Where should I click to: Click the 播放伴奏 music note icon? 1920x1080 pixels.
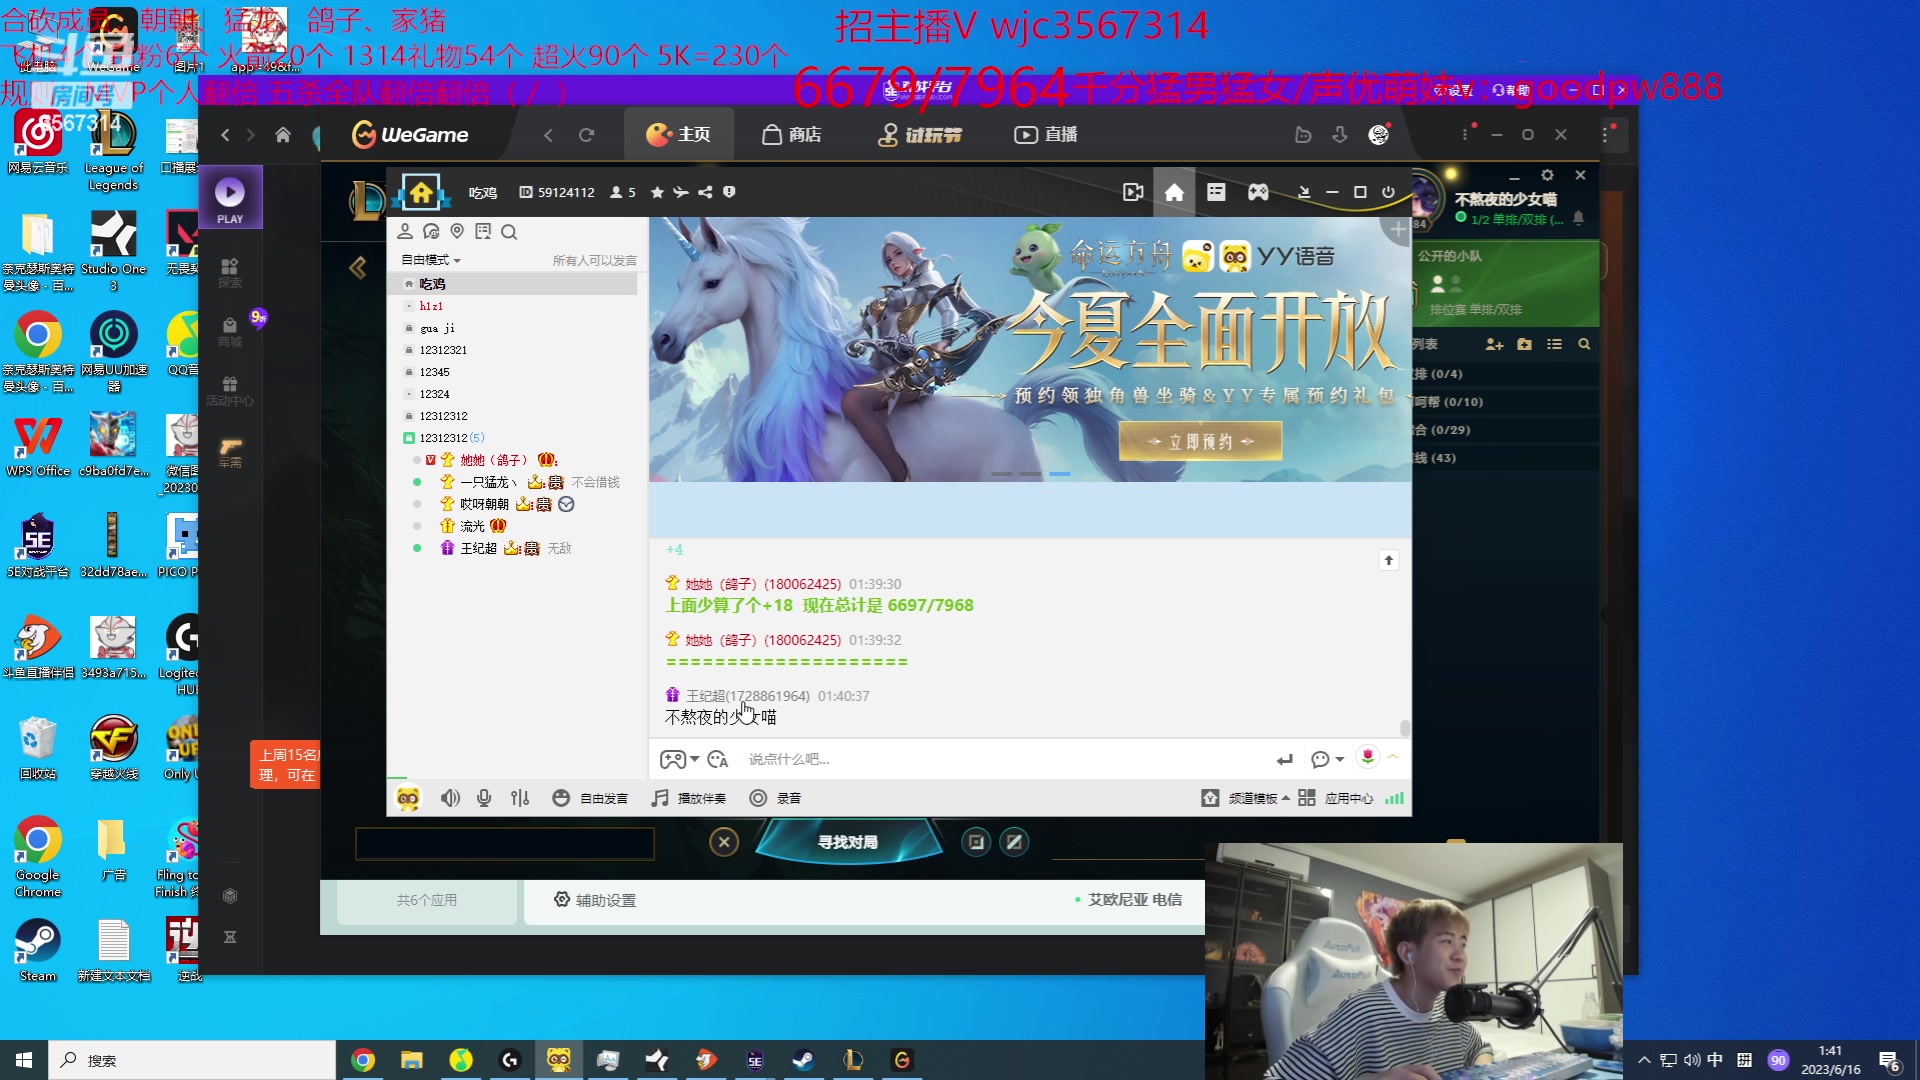(660, 798)
